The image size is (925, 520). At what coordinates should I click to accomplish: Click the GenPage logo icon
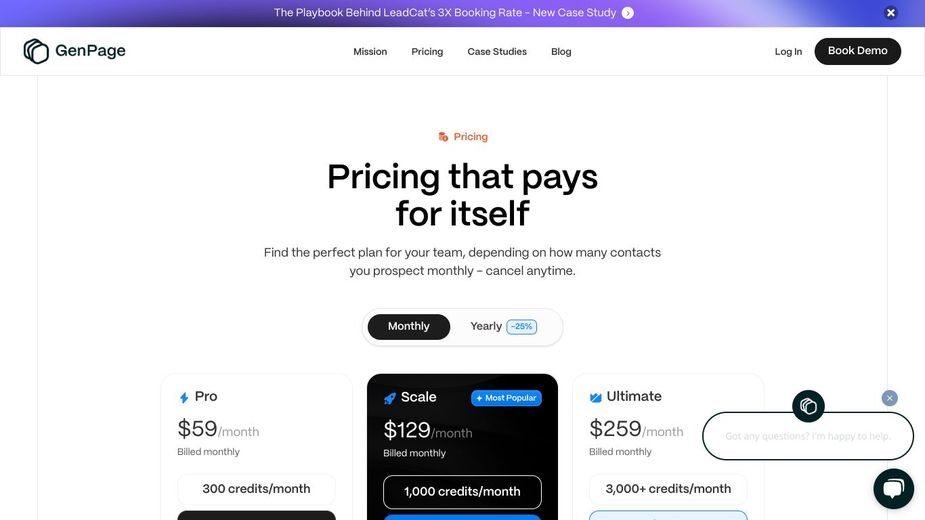click(x=36, y=51)
